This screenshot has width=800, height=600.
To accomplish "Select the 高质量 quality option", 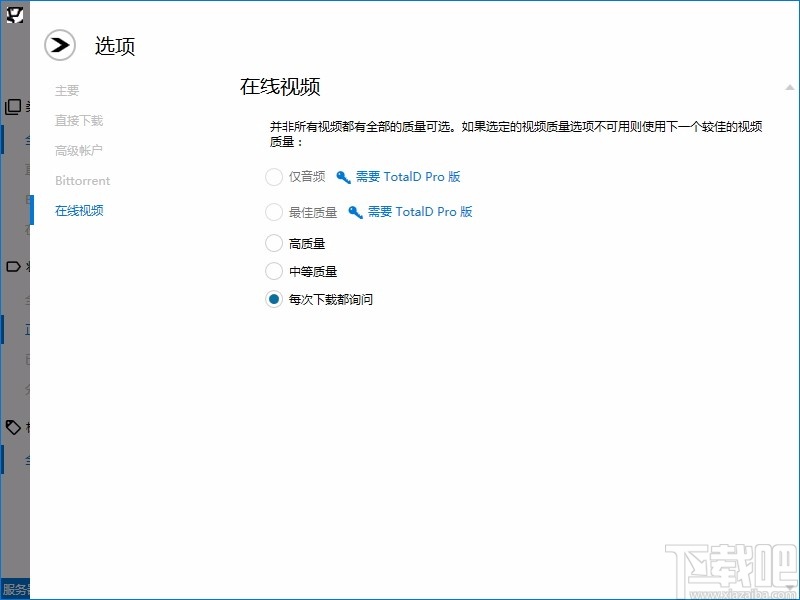I will click(274, 242).
